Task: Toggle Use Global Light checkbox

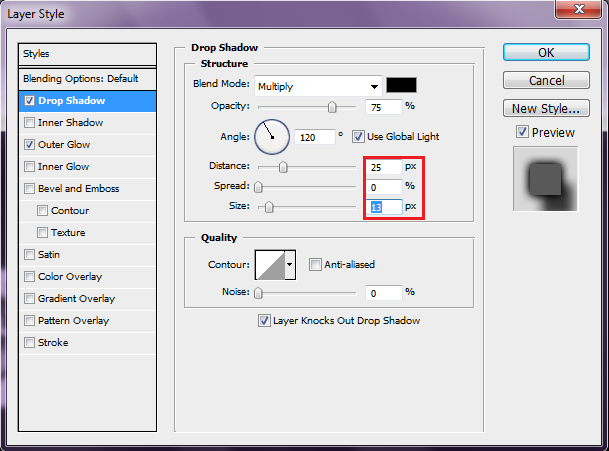Action: [x=358, y=137]
